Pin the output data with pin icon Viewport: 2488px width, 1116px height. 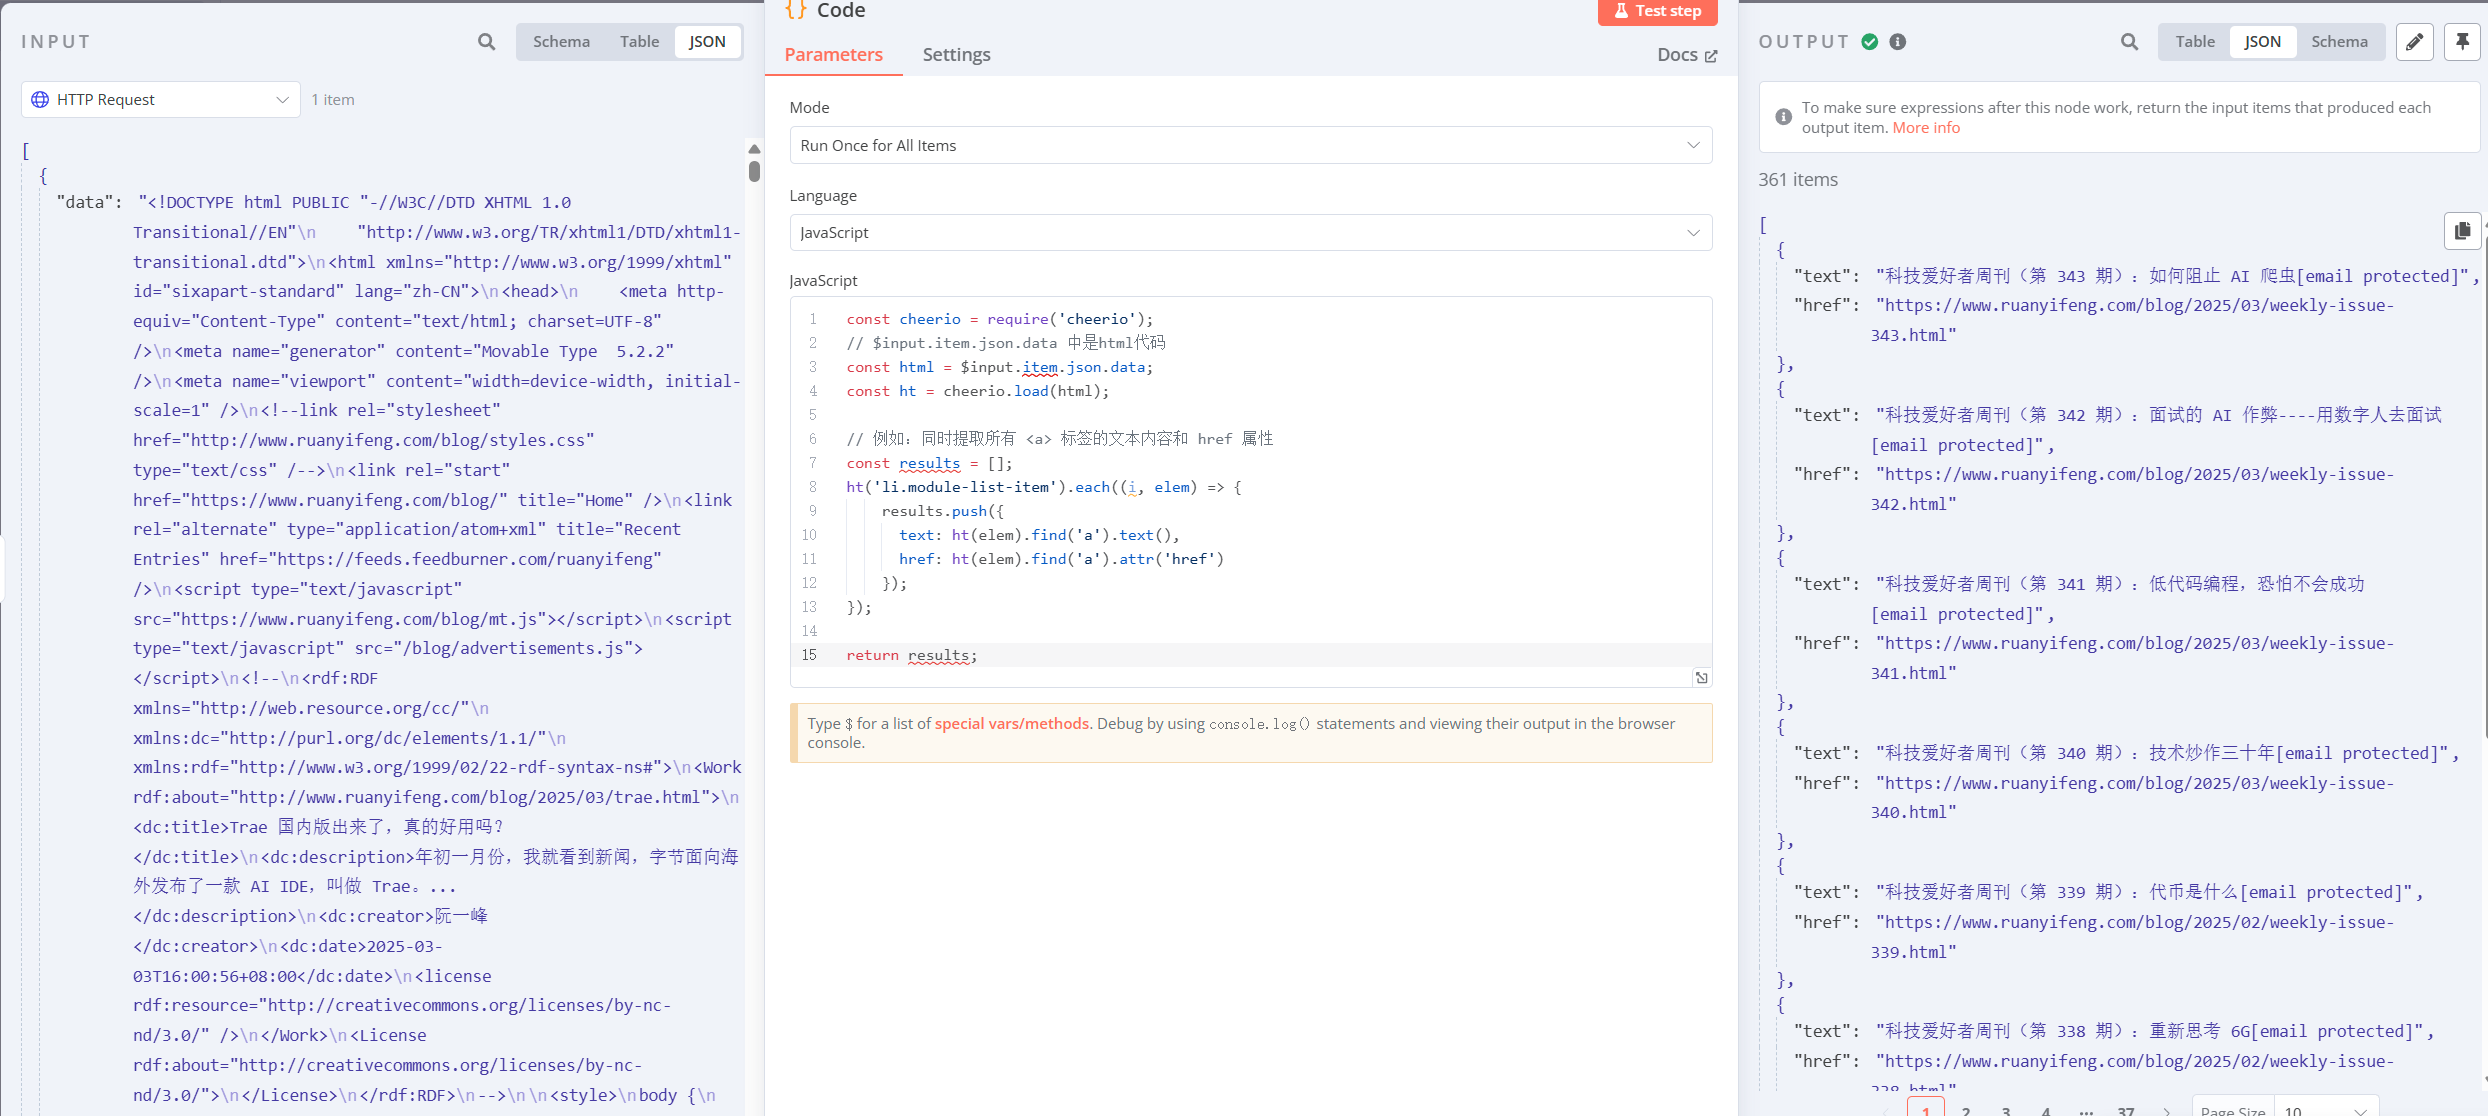[x=2462, y=42]
